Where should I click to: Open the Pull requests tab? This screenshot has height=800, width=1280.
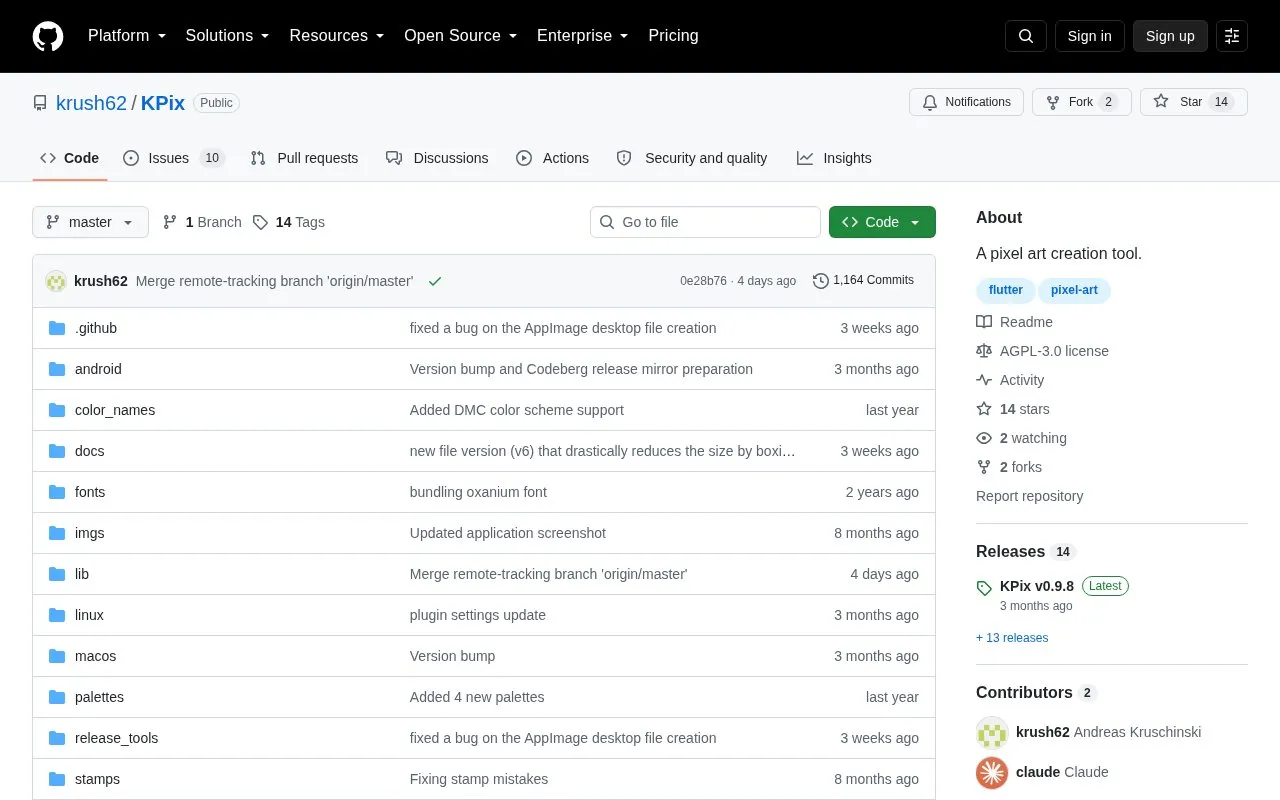click(x=304, y=158)
